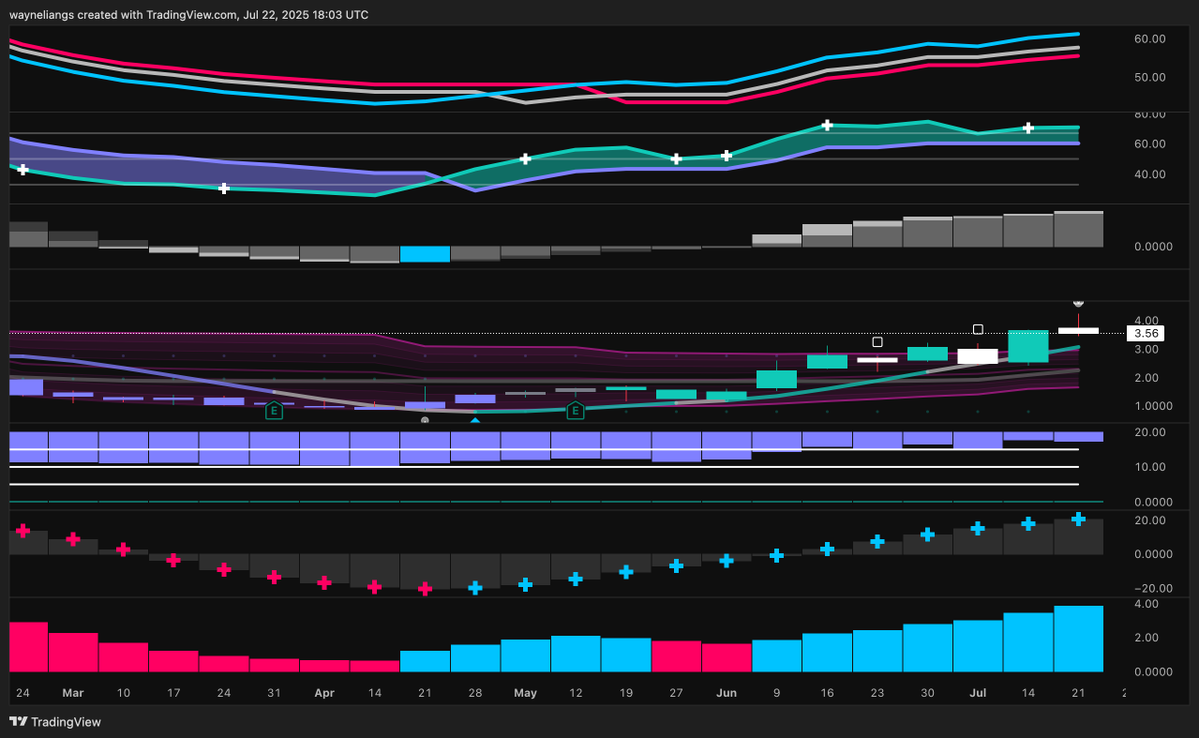Click the 16 date label on time axis
Screen dimensions: 1199x738
(827, 693)
